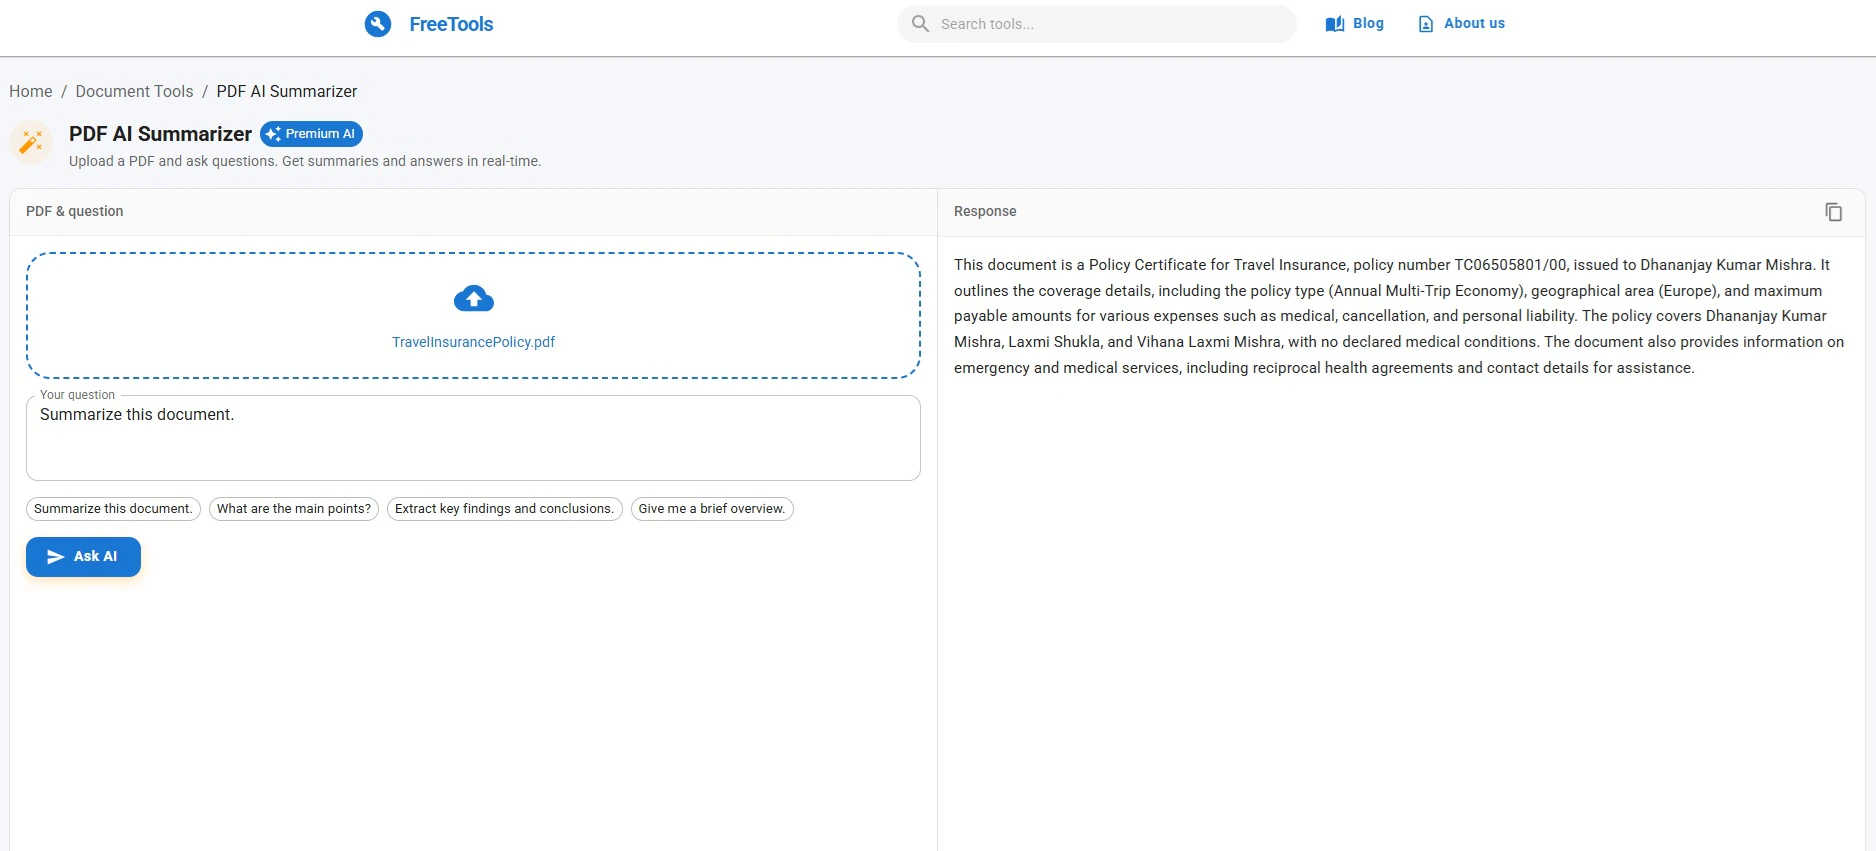Click the FreeTools wrench logo icon
This screenshot has height=851, width=1876.
[378, 24]
